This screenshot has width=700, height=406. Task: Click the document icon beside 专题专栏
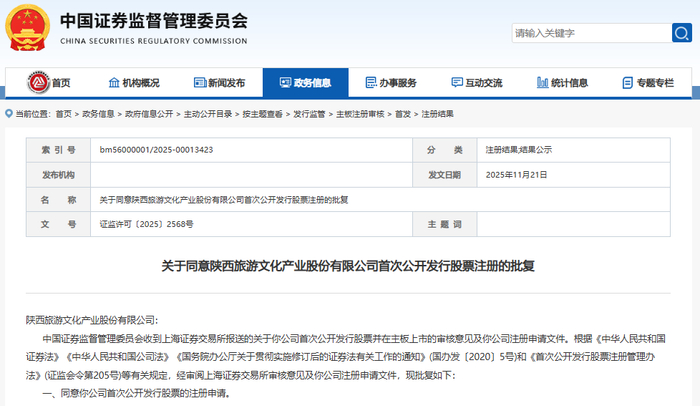click(x=628, y=83)
